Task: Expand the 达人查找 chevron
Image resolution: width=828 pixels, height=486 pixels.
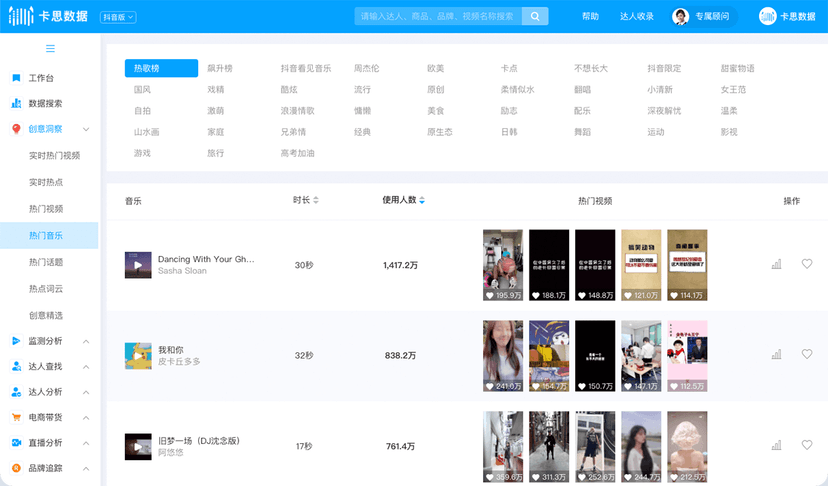Action: coord(86,367)
